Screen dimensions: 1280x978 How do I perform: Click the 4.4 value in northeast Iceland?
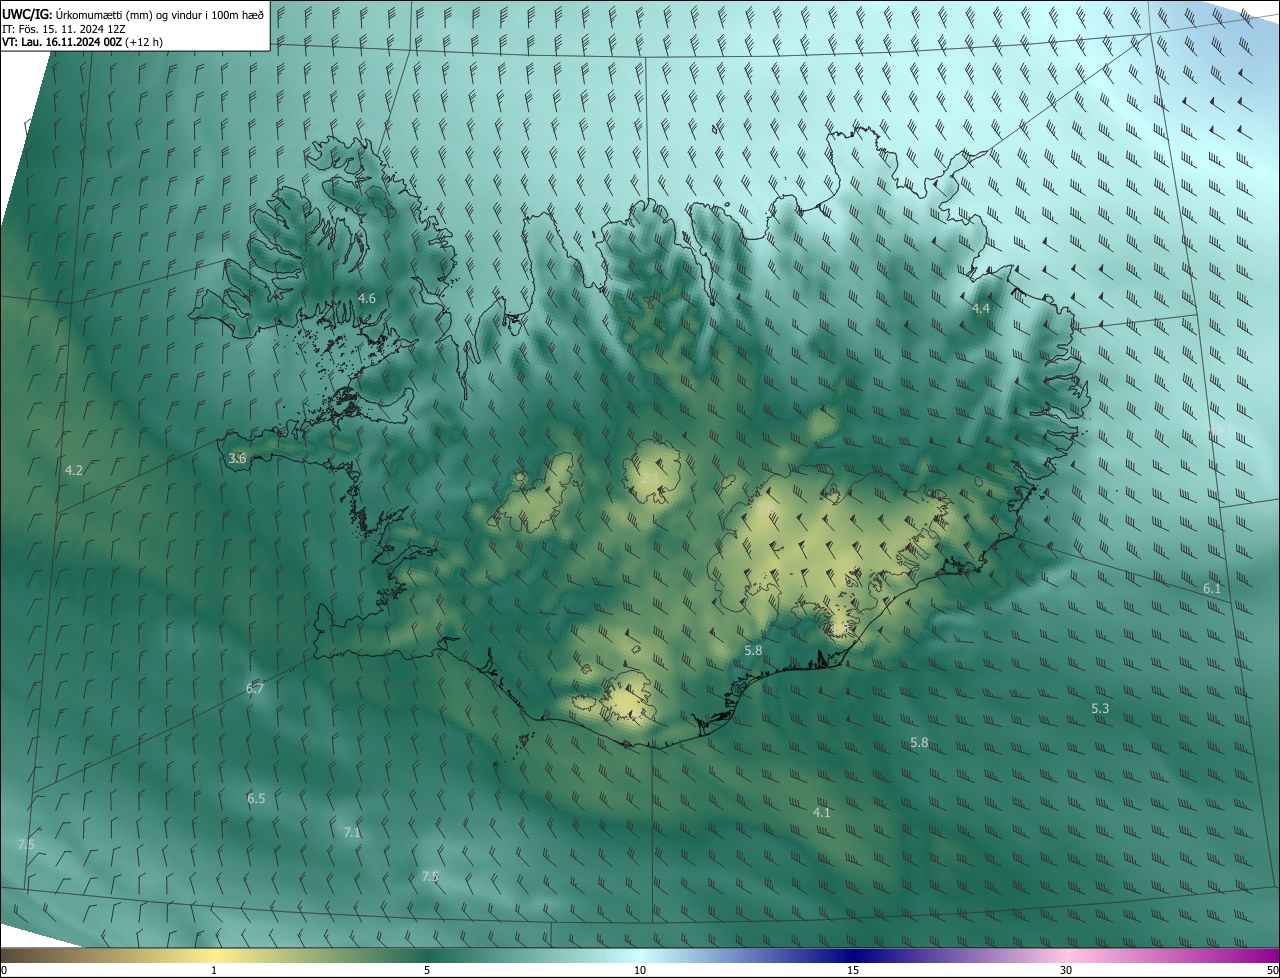981,309
